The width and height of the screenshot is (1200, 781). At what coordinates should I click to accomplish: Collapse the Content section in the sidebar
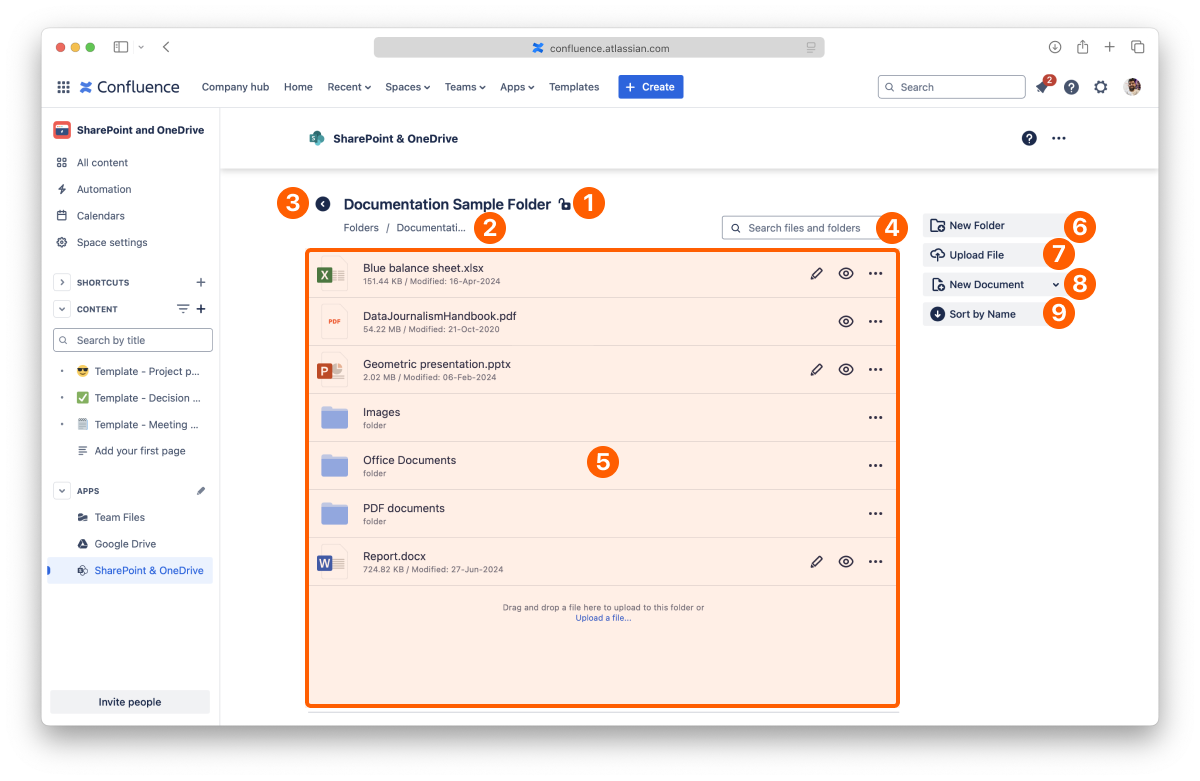(x=61, y=309)
